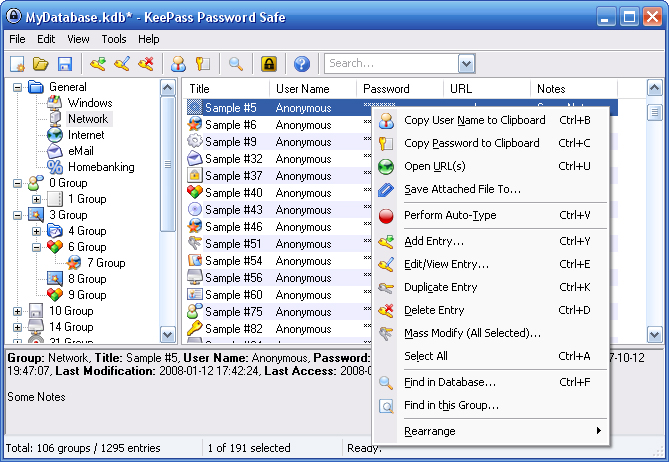Click the Add Entry toolbar key icon
The height and width of the screenshot is (462, 669).
coord(98,64)
